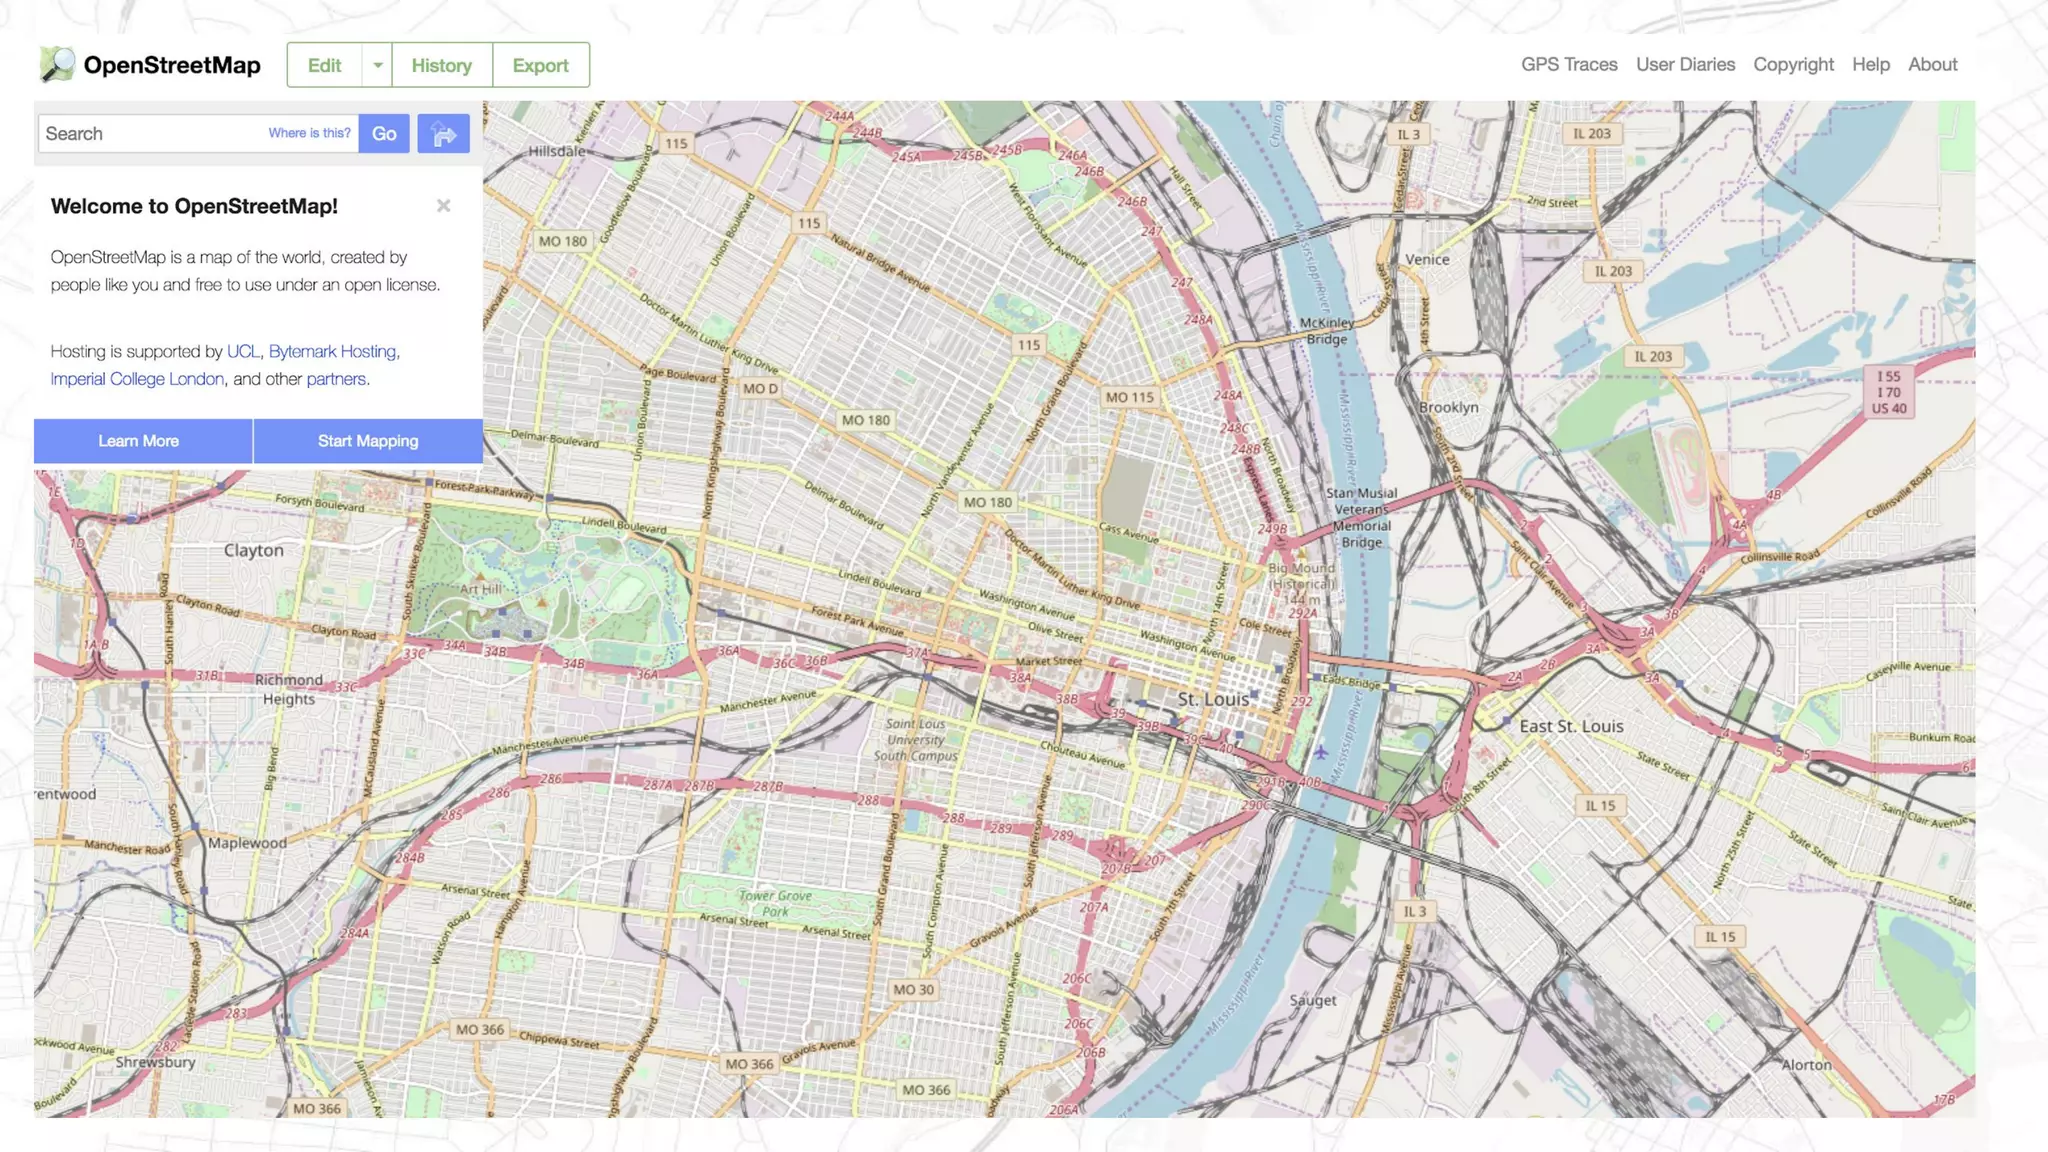Screen dimensions: 2048x1152
Task: Close the Welcome to OpenStreetMap panel
Action: (x=443, y=206)
